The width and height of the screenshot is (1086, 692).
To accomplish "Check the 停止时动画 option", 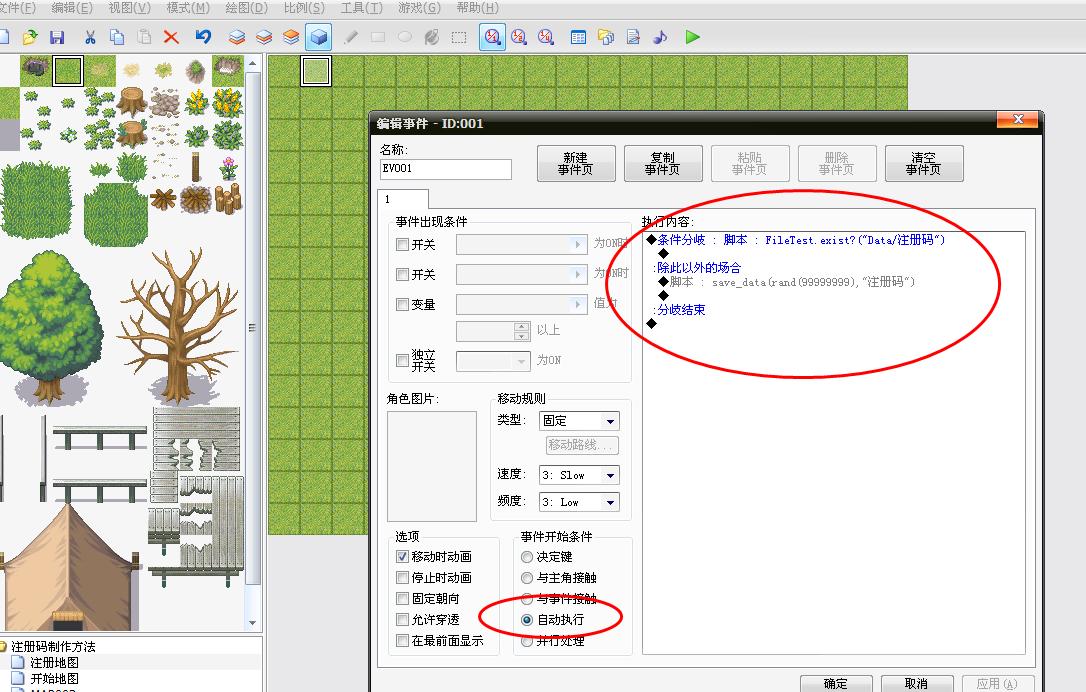I will pyautogui.click(x=402, y=577).
